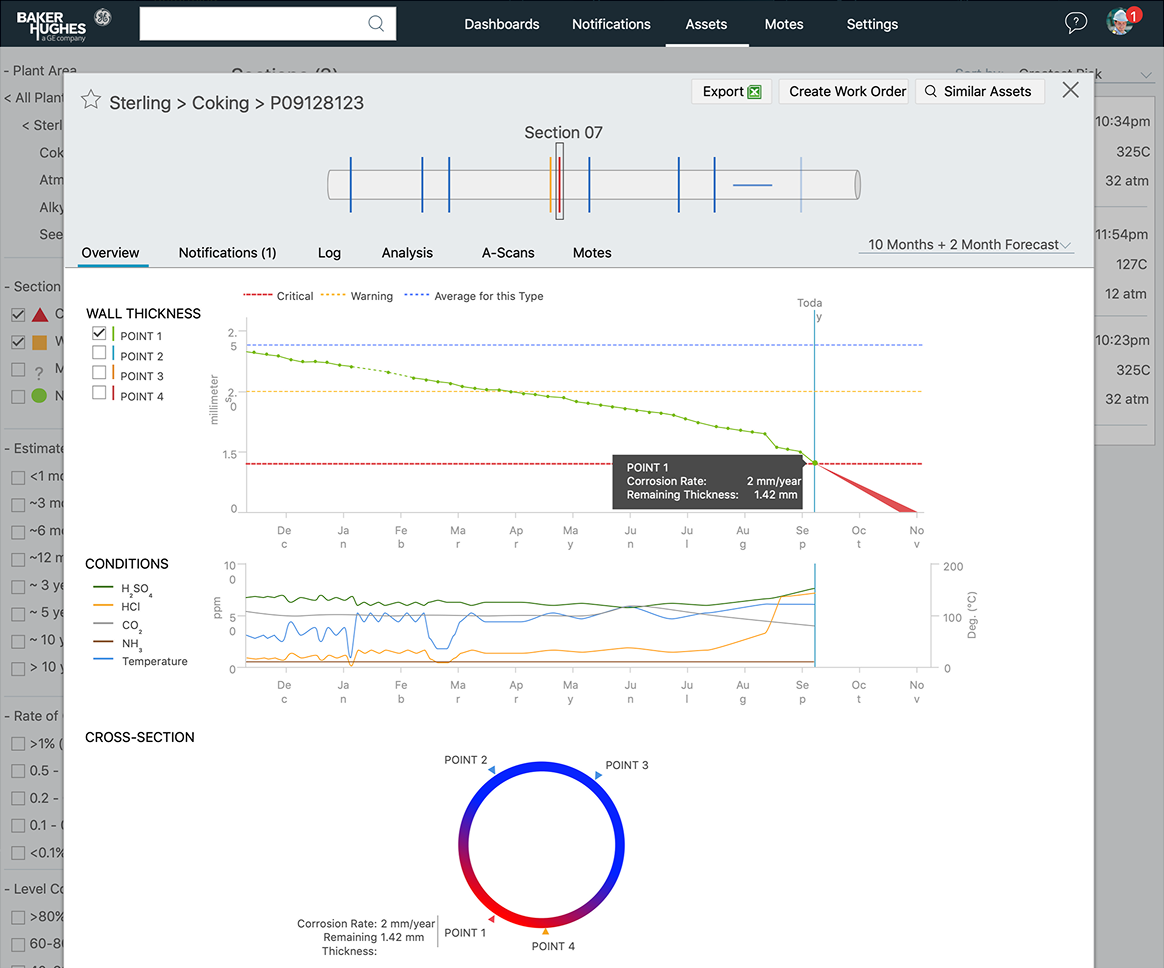This screenshot has height=968, width=1164.
Task: Open the 10 Months + 2 Month Forecast dropdown
Action: click(967, 244)
